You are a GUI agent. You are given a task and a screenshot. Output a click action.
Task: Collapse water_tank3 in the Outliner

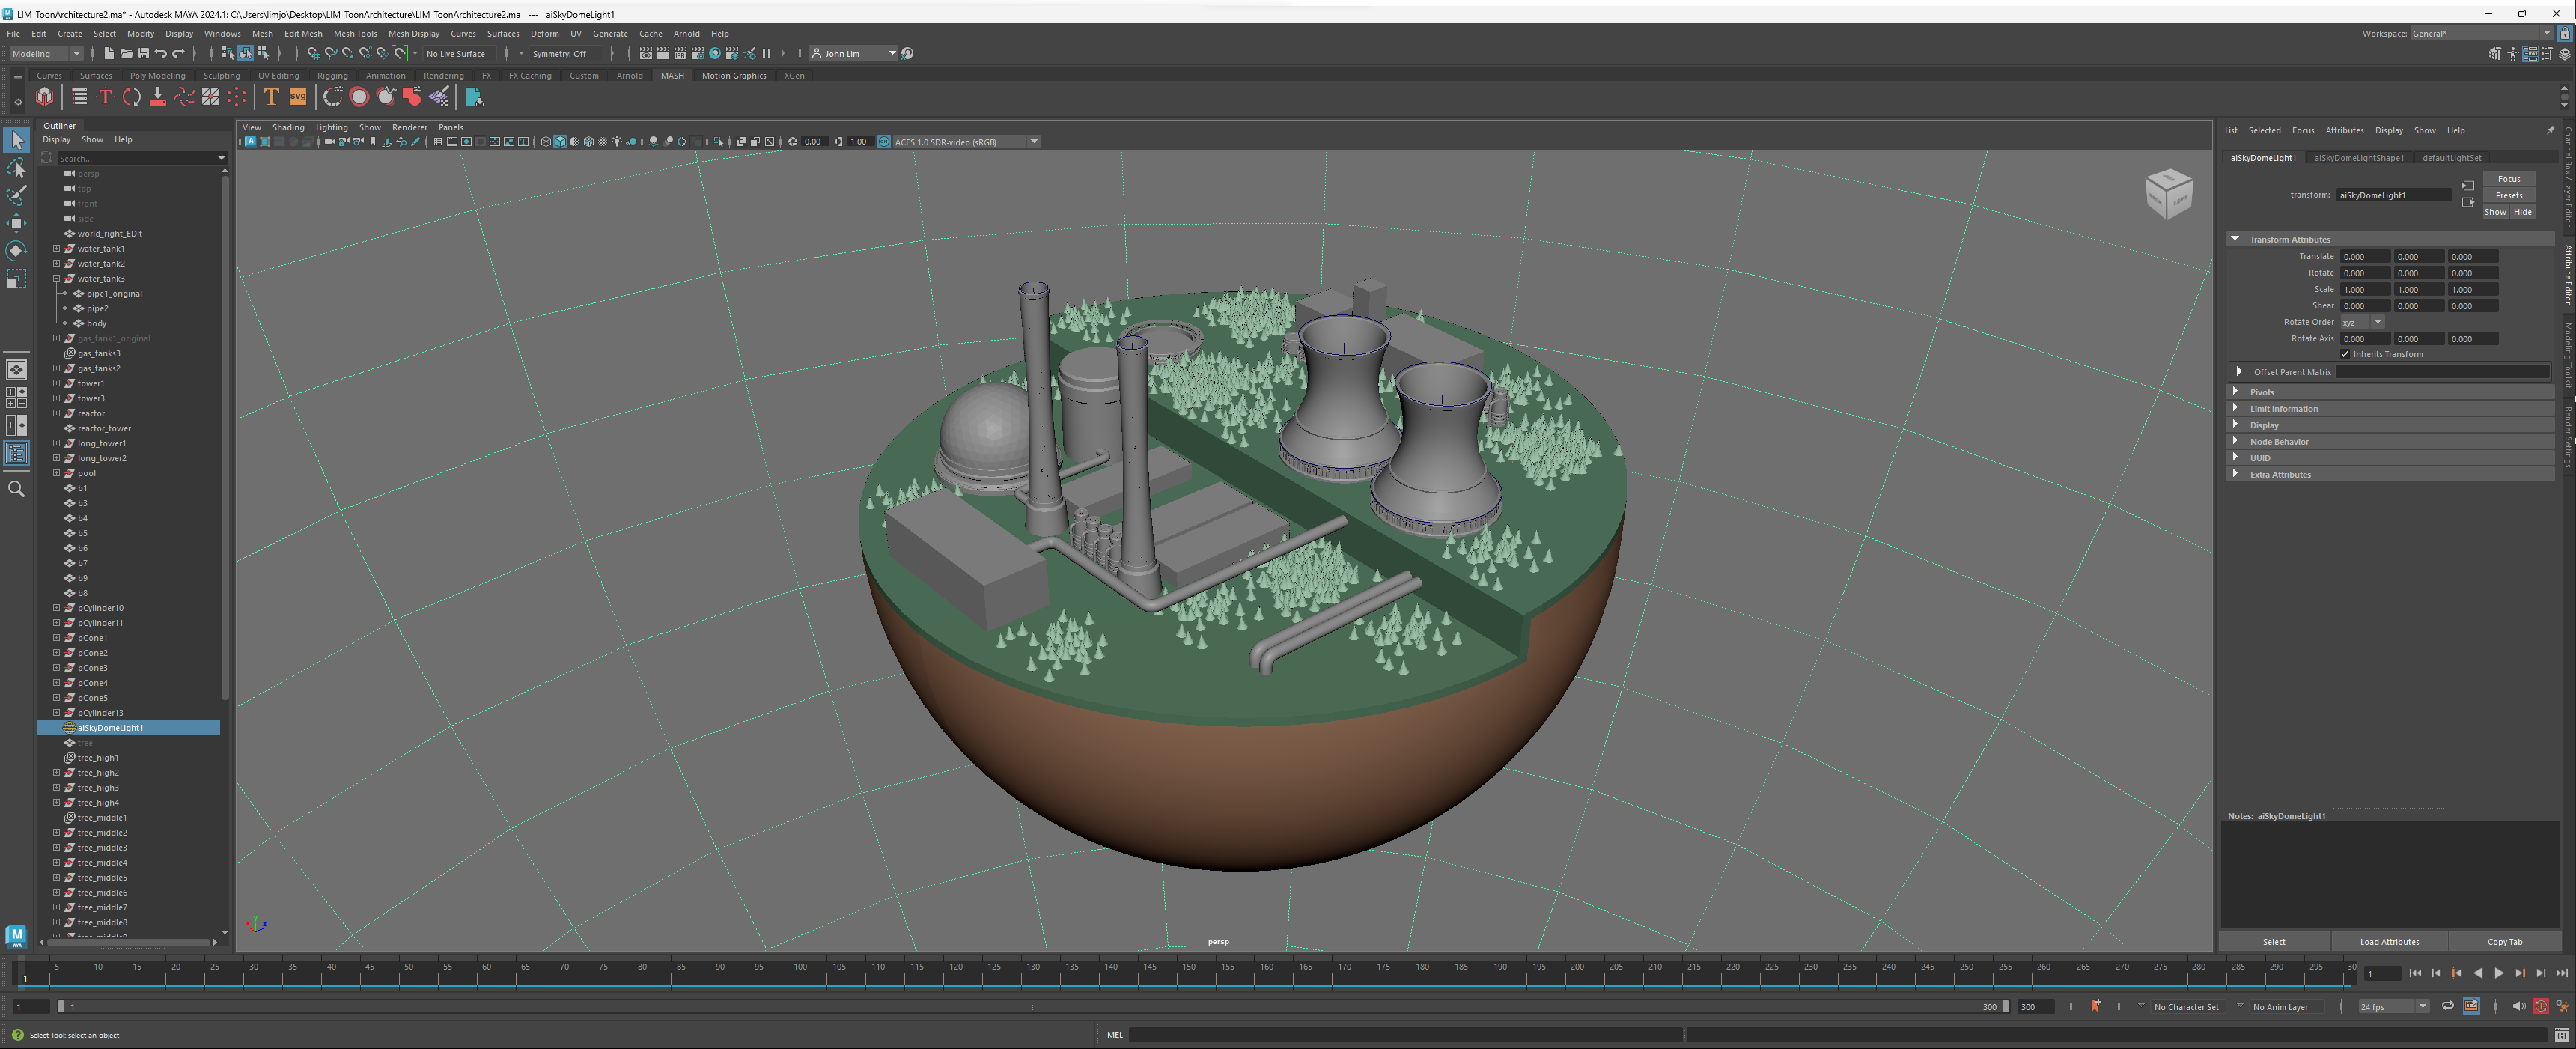point(57,279)
